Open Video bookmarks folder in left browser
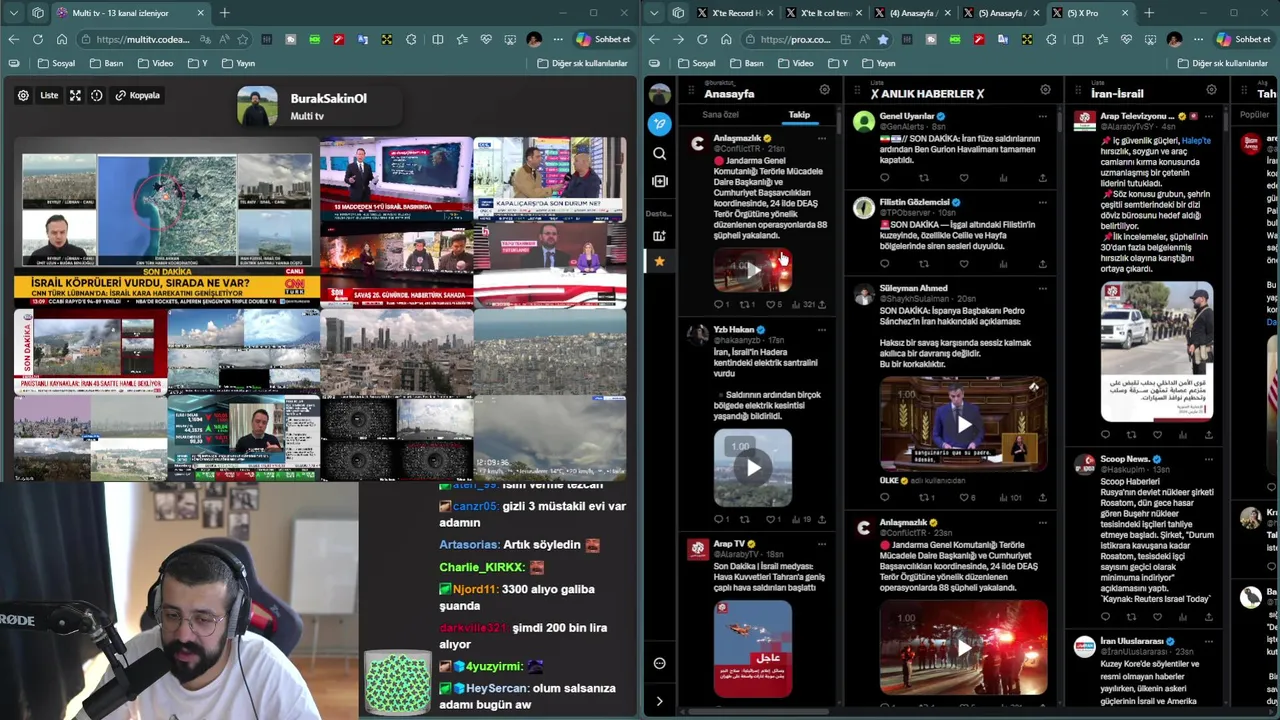This screenshot has width=1280, height=720. coord(155,63)
